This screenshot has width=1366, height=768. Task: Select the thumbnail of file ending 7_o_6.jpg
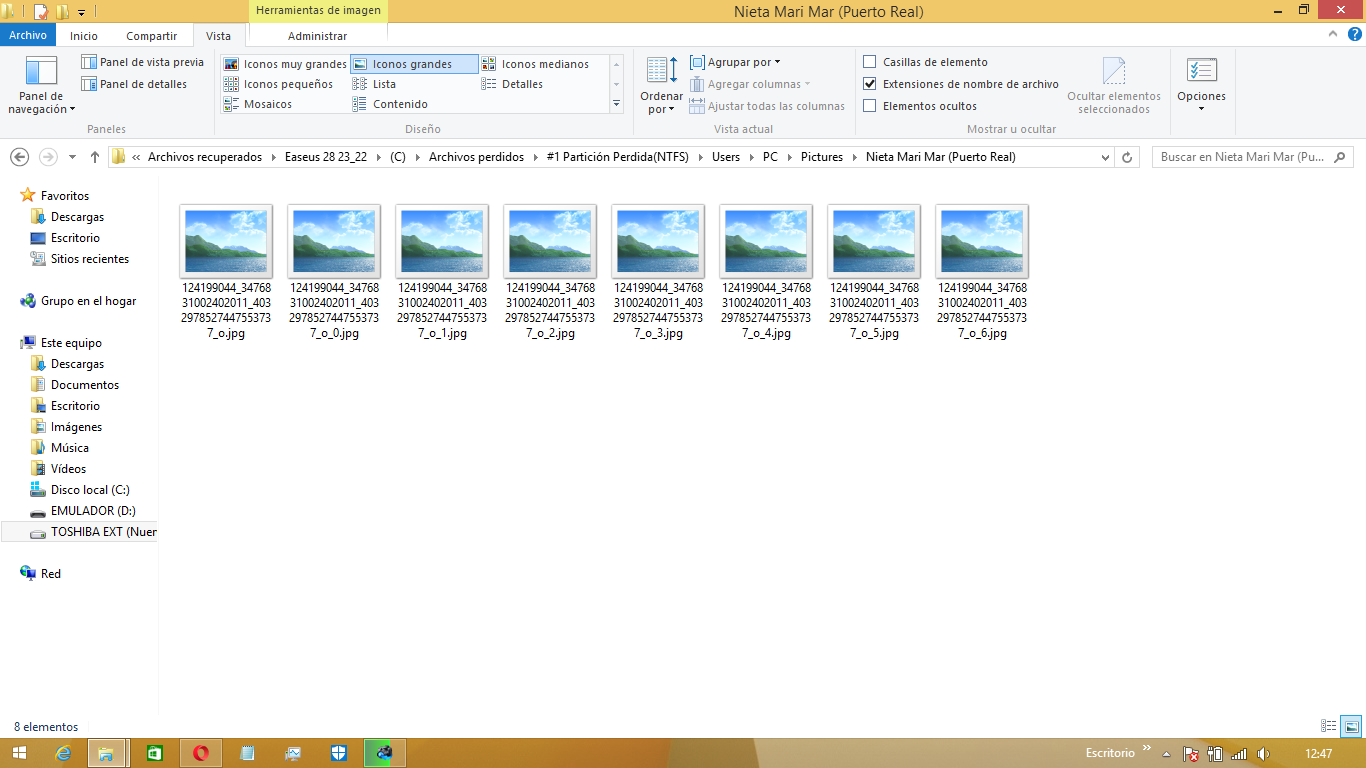982,241
